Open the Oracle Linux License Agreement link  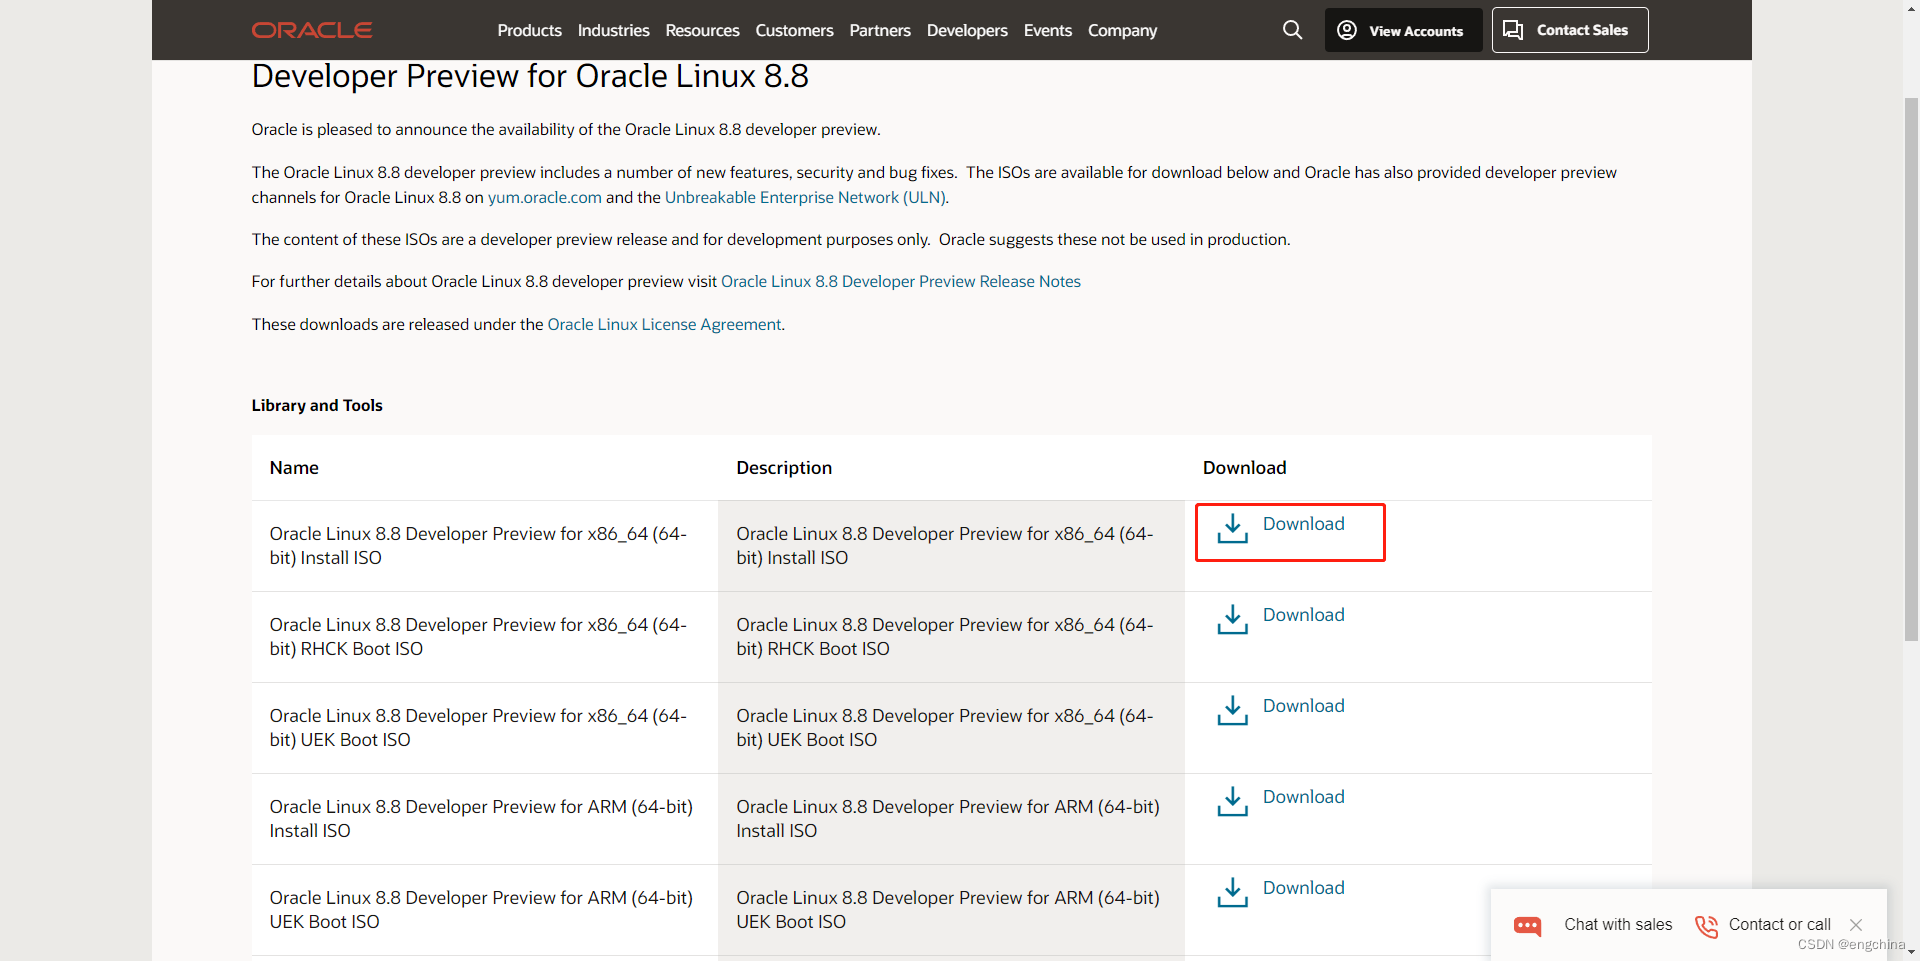[x=663, y=324]
